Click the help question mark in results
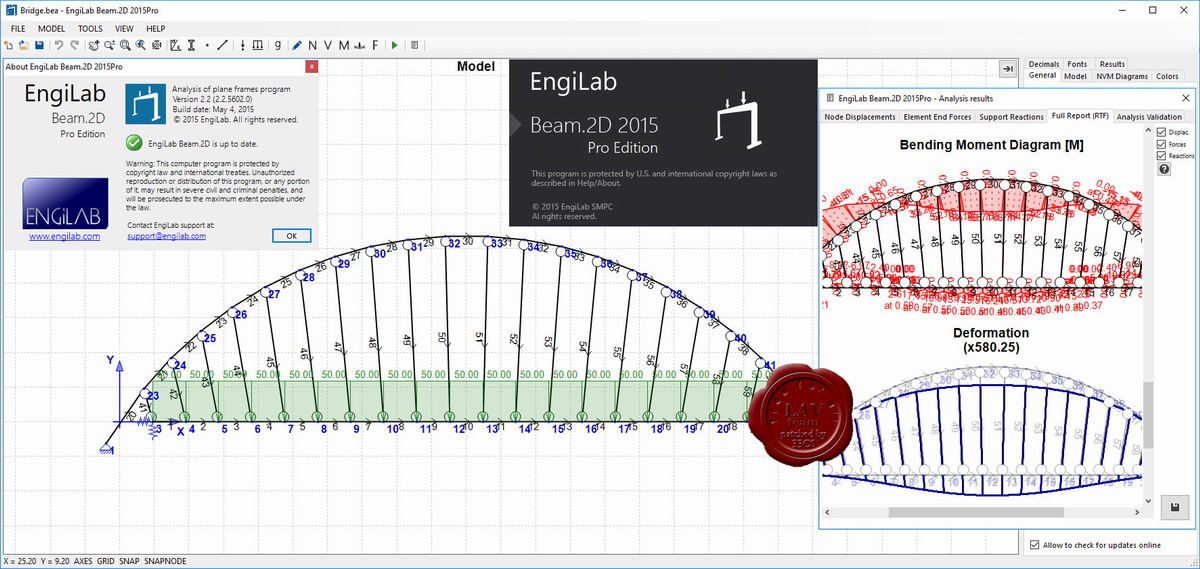Image resolution: width=1200 pixels, height=569 pixels. click(x=1164, y=169)
